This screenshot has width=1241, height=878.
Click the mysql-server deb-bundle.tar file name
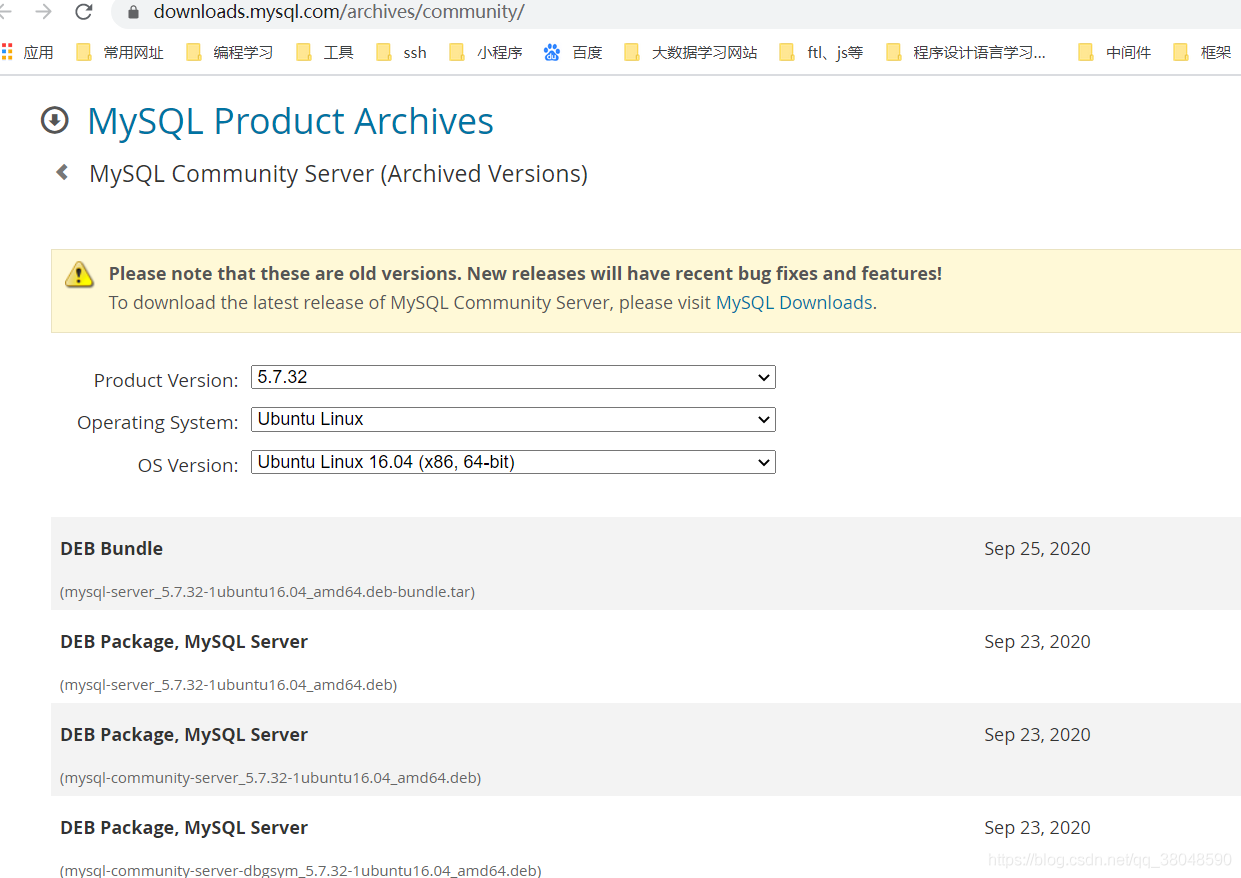[267, 592]
